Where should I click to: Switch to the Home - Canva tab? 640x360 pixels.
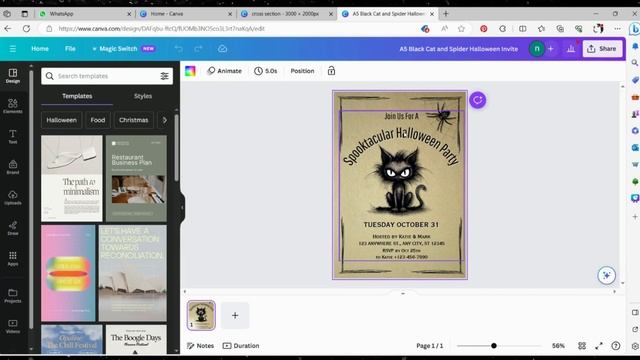coord(186,13)
